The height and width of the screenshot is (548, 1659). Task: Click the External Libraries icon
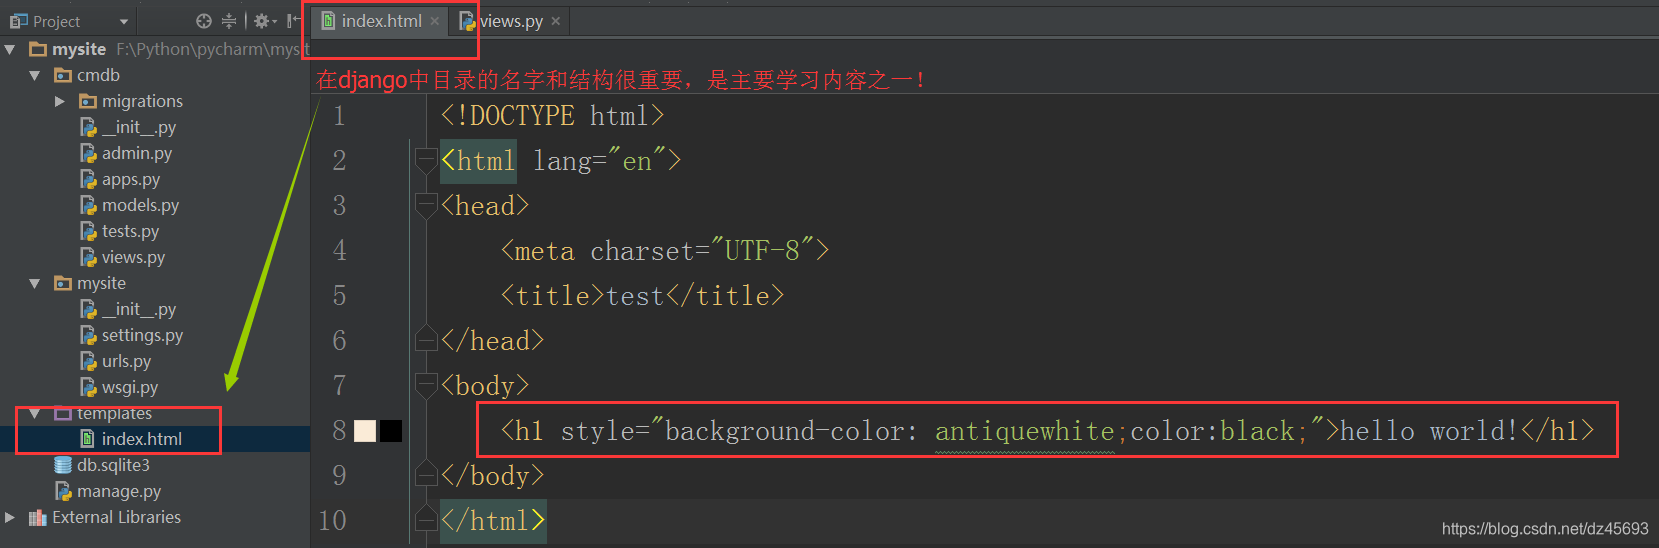point(38,517)
